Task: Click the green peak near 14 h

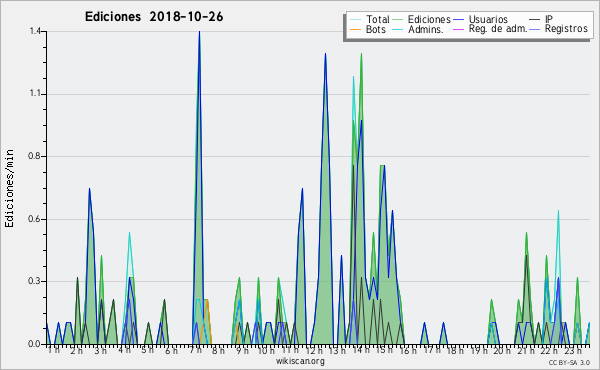Action: pos(361,54)
